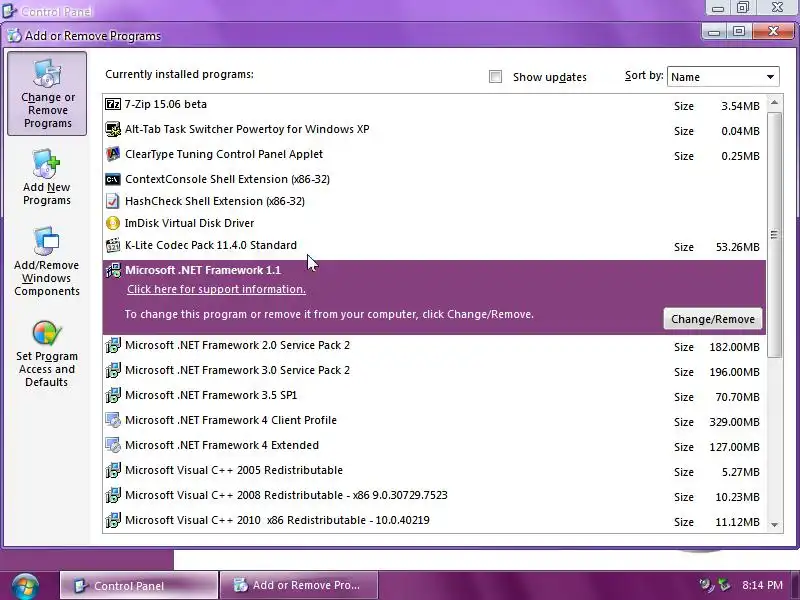Click the .NET Framework 3.0 Service Pack 2 icon
This screenshot has height=600, width=800.
tap(113, 370)
